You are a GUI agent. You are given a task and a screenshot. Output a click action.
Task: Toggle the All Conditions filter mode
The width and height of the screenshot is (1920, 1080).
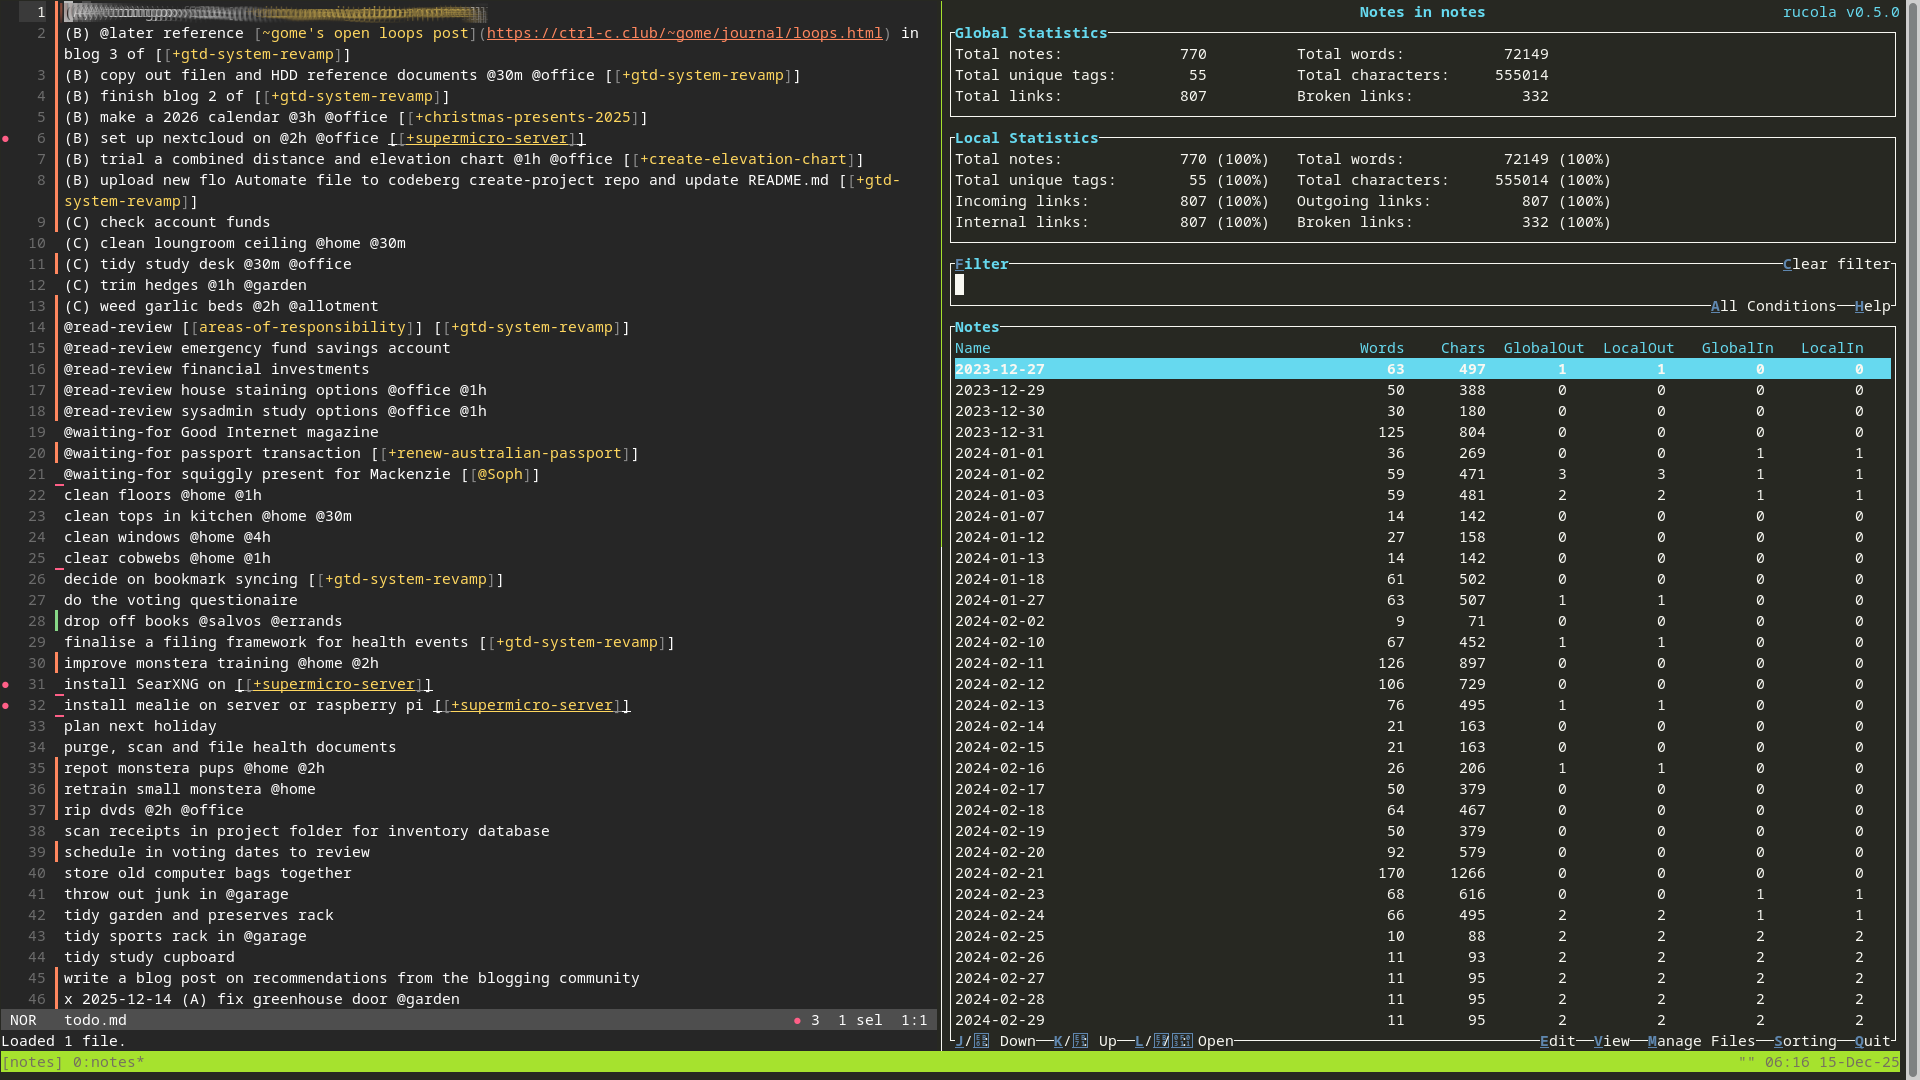click(1772, 307)
